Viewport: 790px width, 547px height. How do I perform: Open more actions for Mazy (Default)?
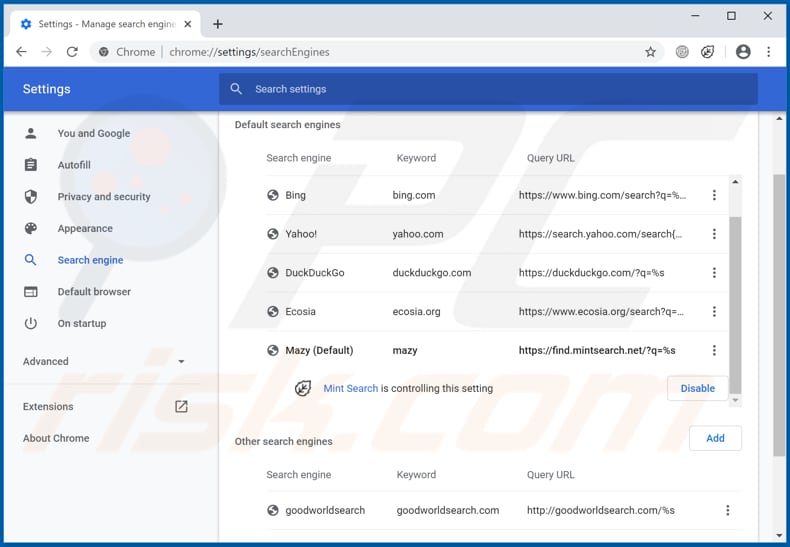pos(714,351)
